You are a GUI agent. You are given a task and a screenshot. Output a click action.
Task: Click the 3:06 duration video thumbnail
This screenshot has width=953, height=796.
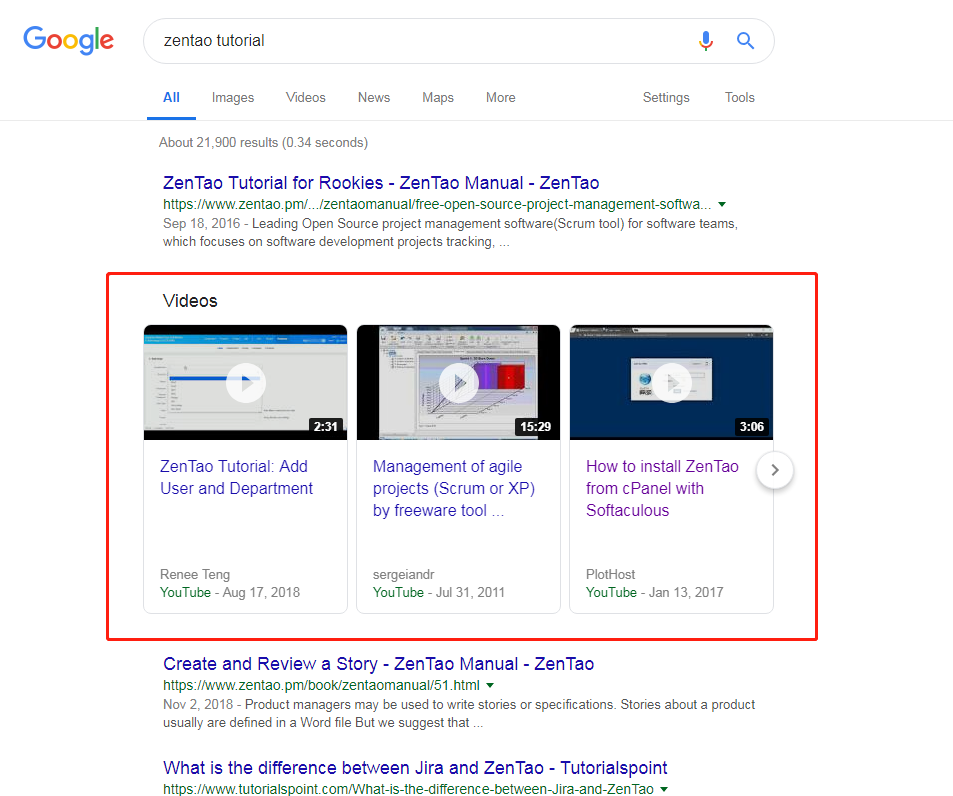[672, 382]
